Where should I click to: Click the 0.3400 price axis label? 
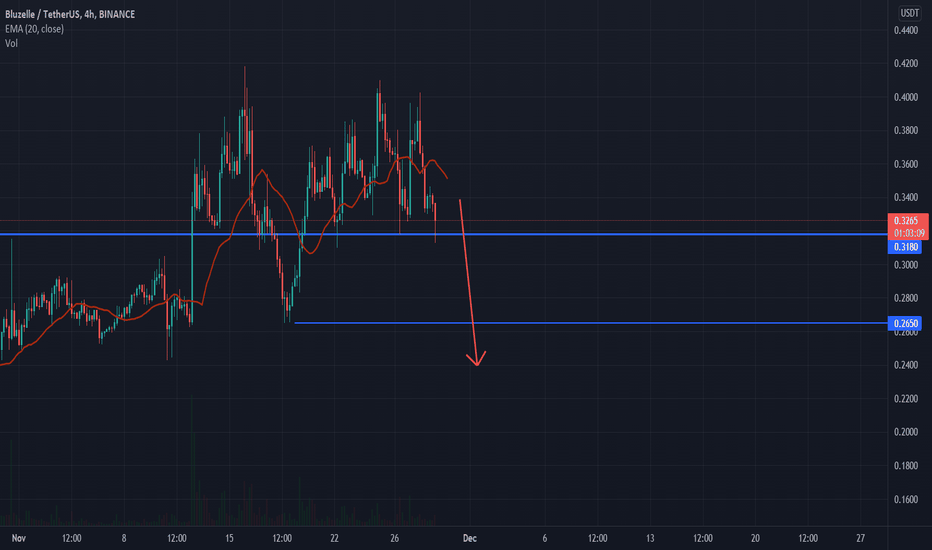tap(906, 197)
